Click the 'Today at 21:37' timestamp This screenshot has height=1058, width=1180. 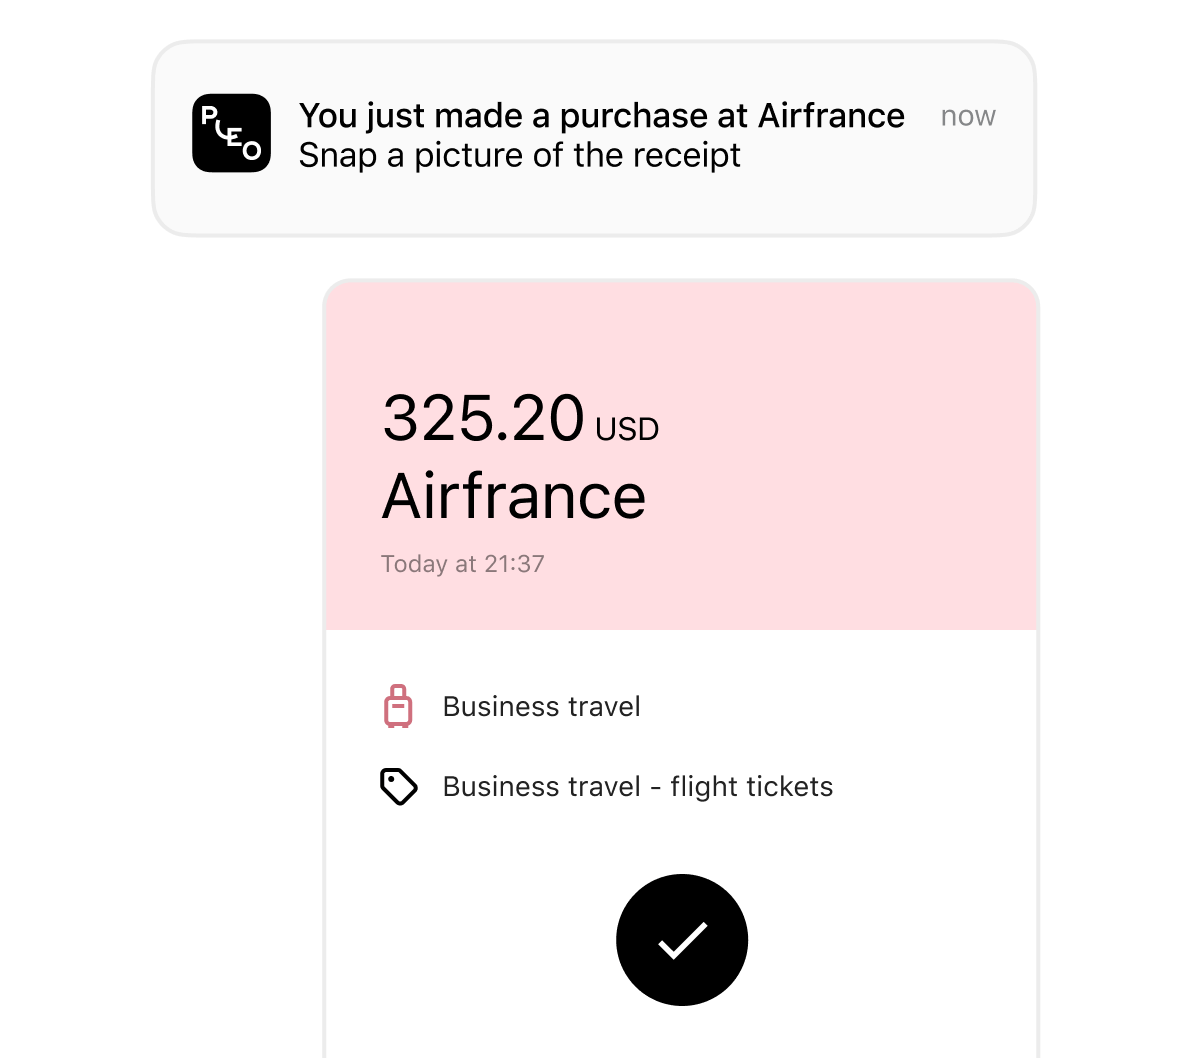[x=462, y=564]
